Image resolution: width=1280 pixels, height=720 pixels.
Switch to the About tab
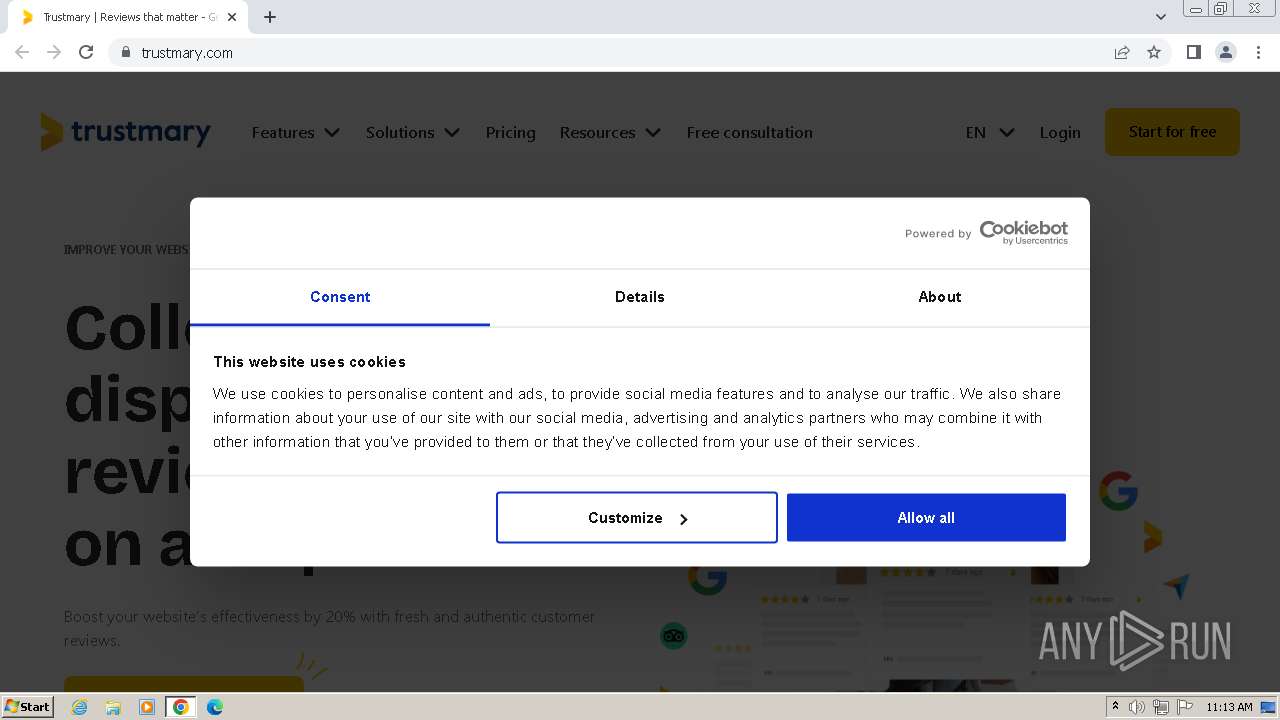(940, 297)
